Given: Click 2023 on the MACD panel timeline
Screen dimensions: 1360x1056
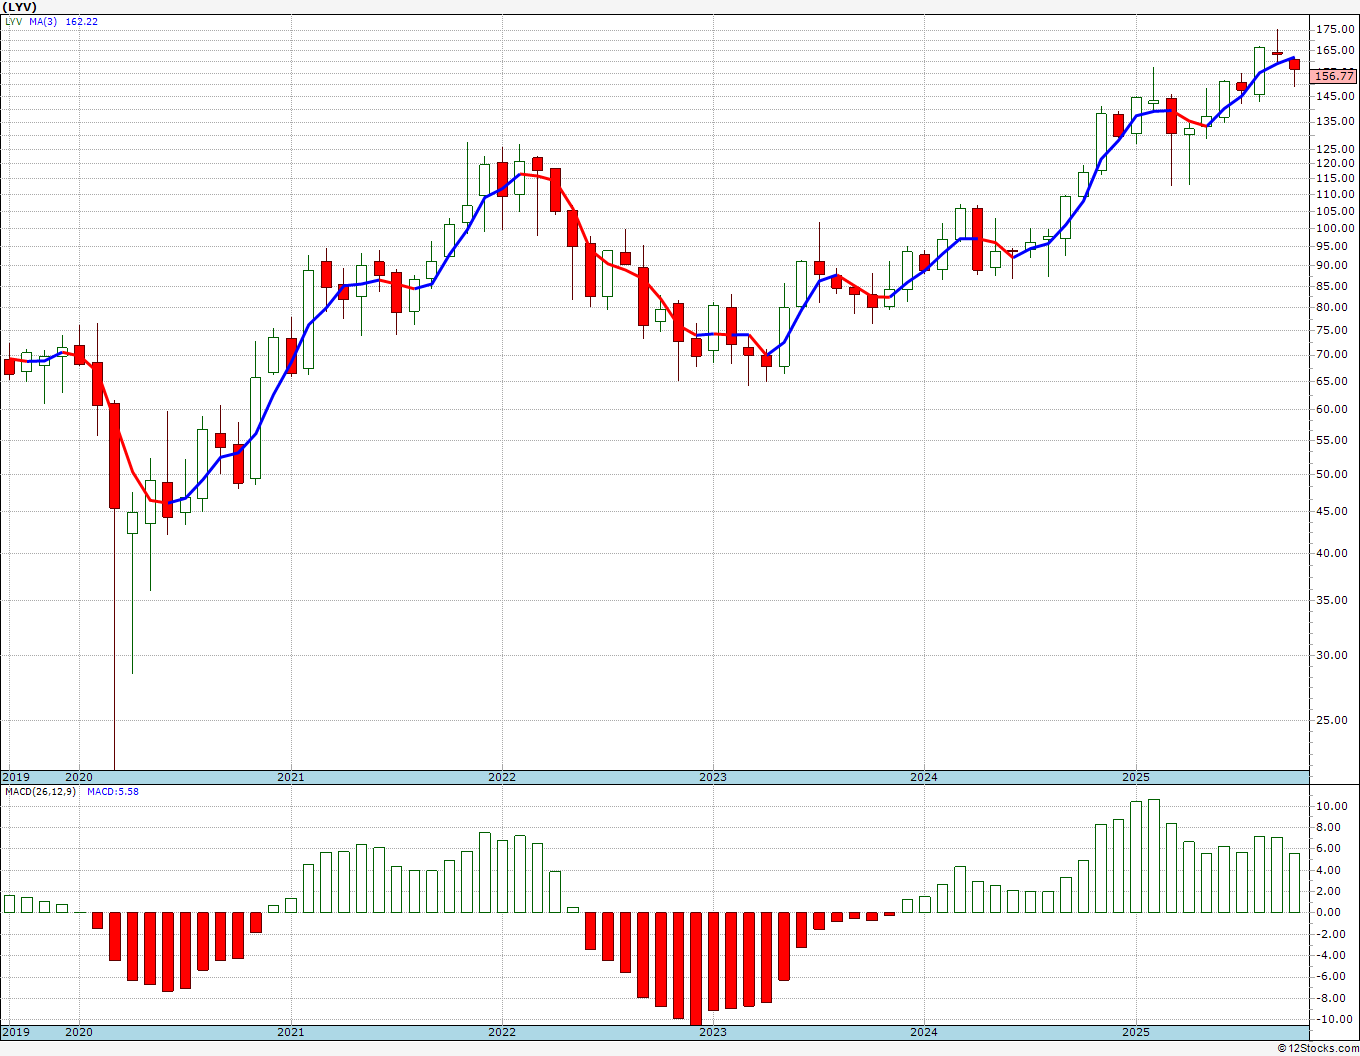Looking at the screenshot, I should (712, 1032).
